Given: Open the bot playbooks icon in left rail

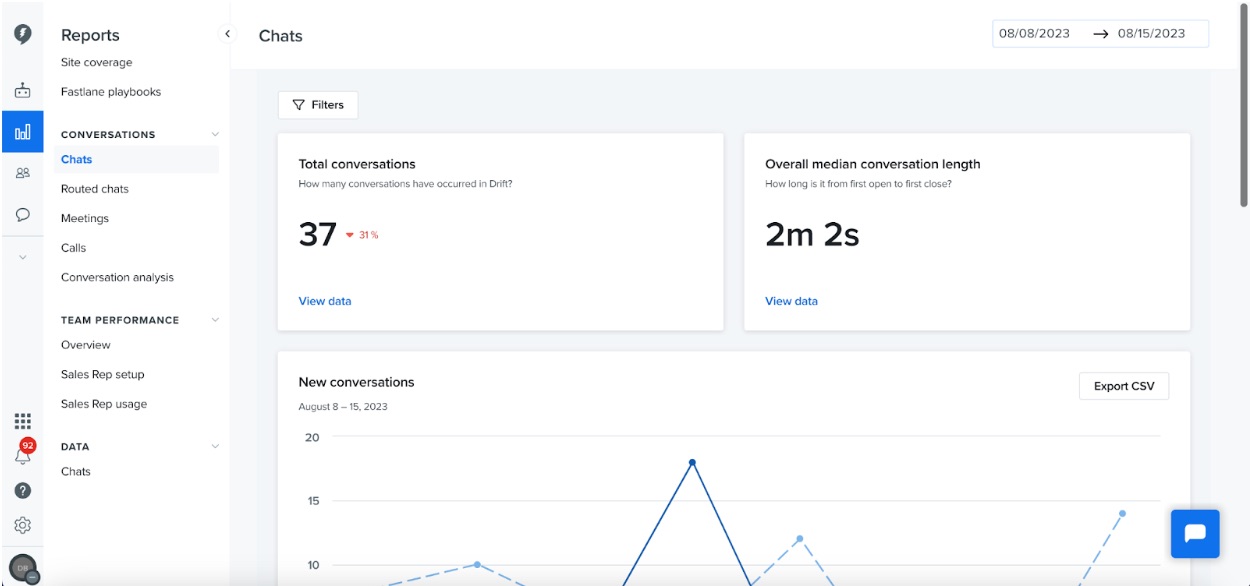Looking at the screenshot, I should pyautogui.click(x=22, y=91).
